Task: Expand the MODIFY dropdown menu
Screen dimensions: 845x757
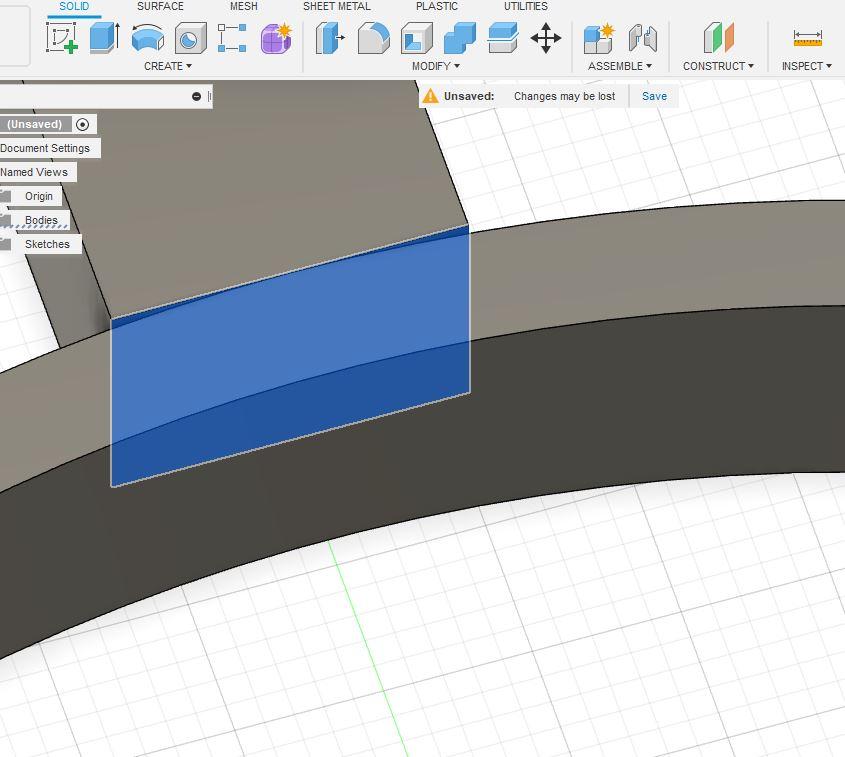Action: click(x=435, y=66)
